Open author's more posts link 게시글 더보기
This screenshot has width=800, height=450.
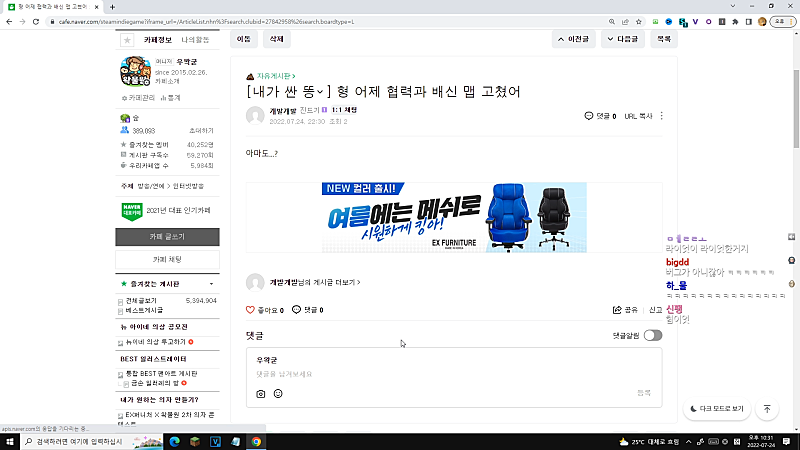[x=315, y=282]
